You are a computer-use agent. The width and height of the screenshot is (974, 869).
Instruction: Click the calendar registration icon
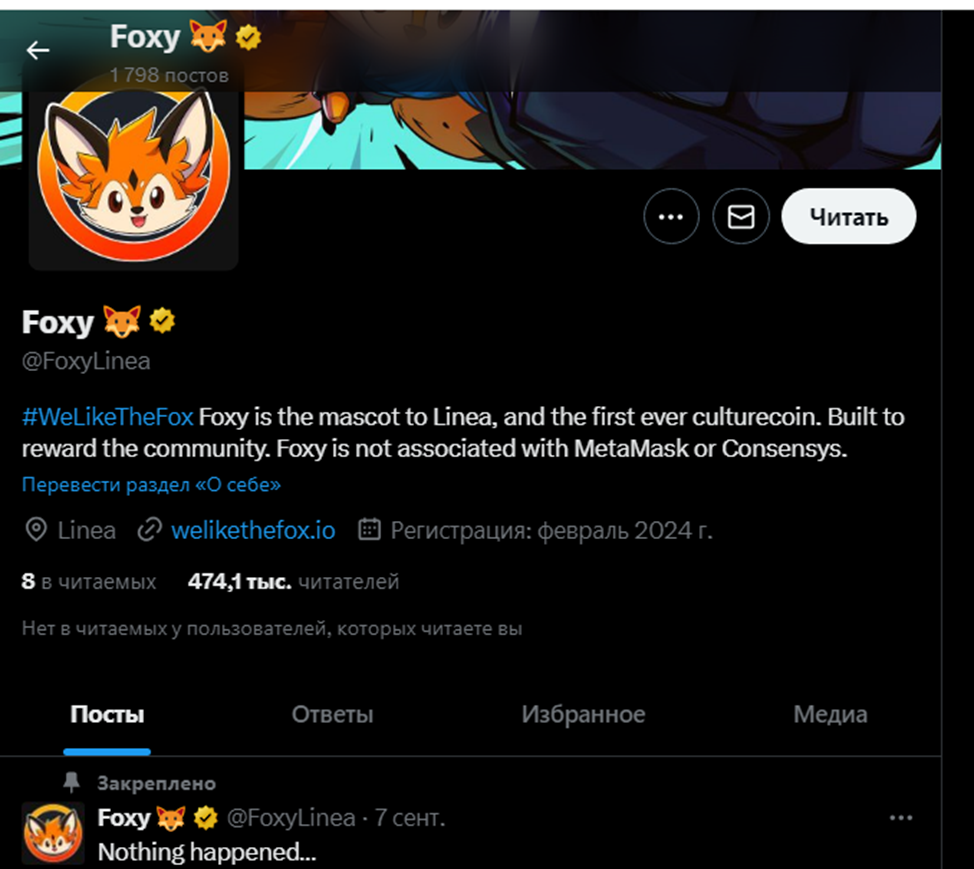pyautogui.click(x=370, y=530)
